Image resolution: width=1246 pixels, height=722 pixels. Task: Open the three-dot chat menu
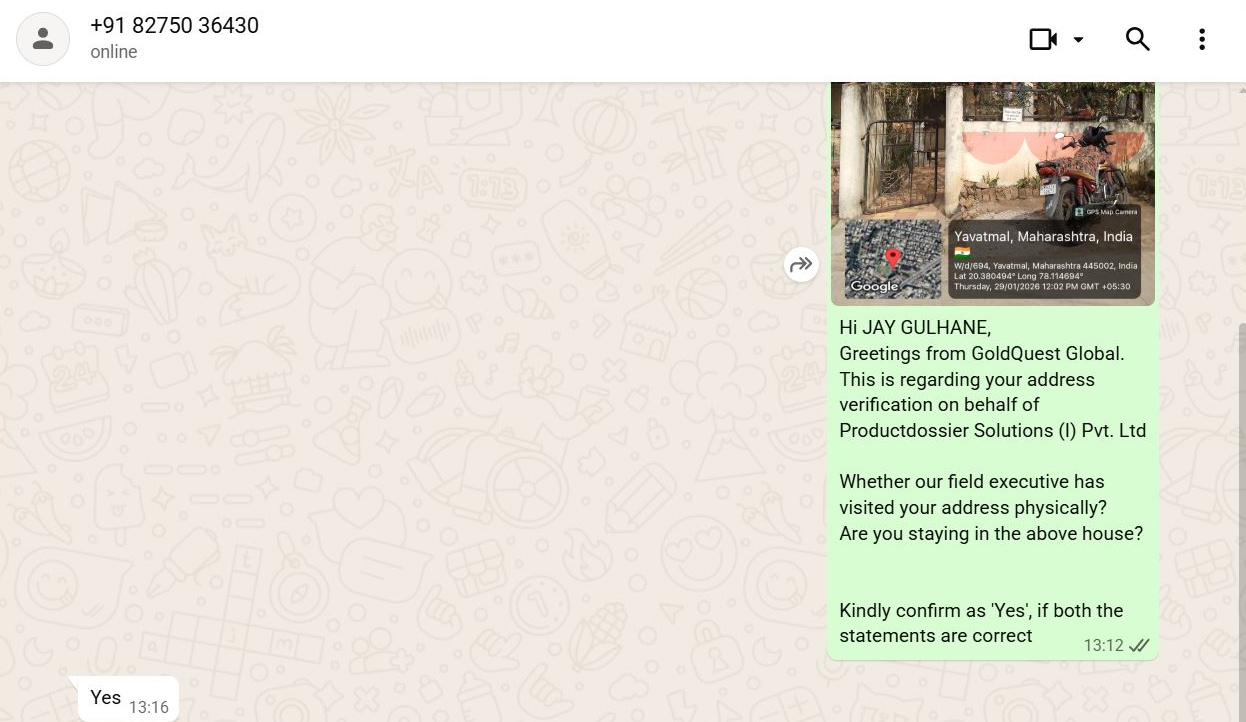pos(1202,39)
